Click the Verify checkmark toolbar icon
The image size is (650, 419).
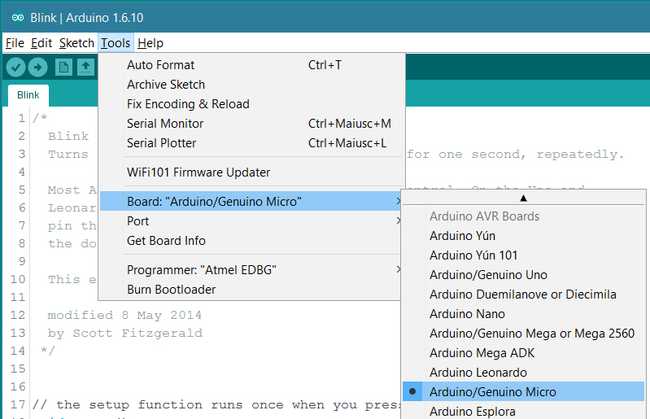(15, 67)
